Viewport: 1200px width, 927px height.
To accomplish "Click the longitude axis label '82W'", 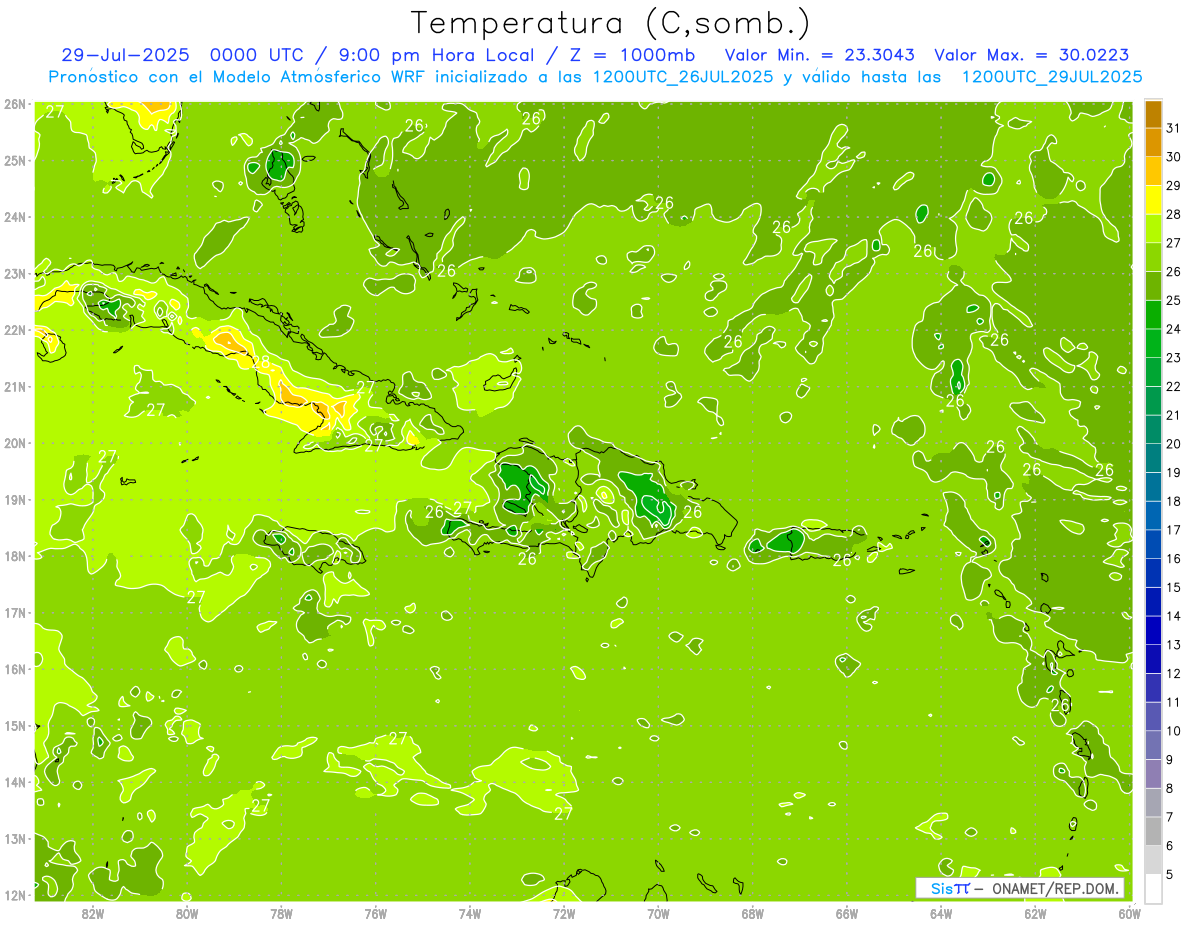I will tap(93, 913).
